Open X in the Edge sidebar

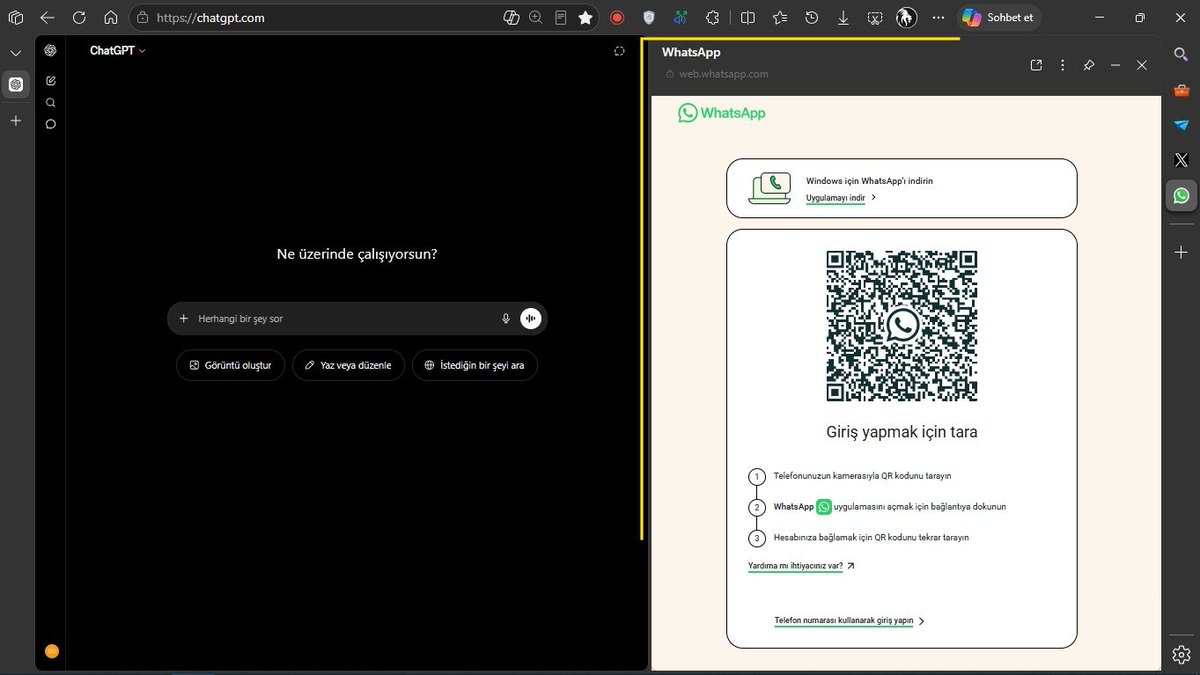tap(1181, 160)
